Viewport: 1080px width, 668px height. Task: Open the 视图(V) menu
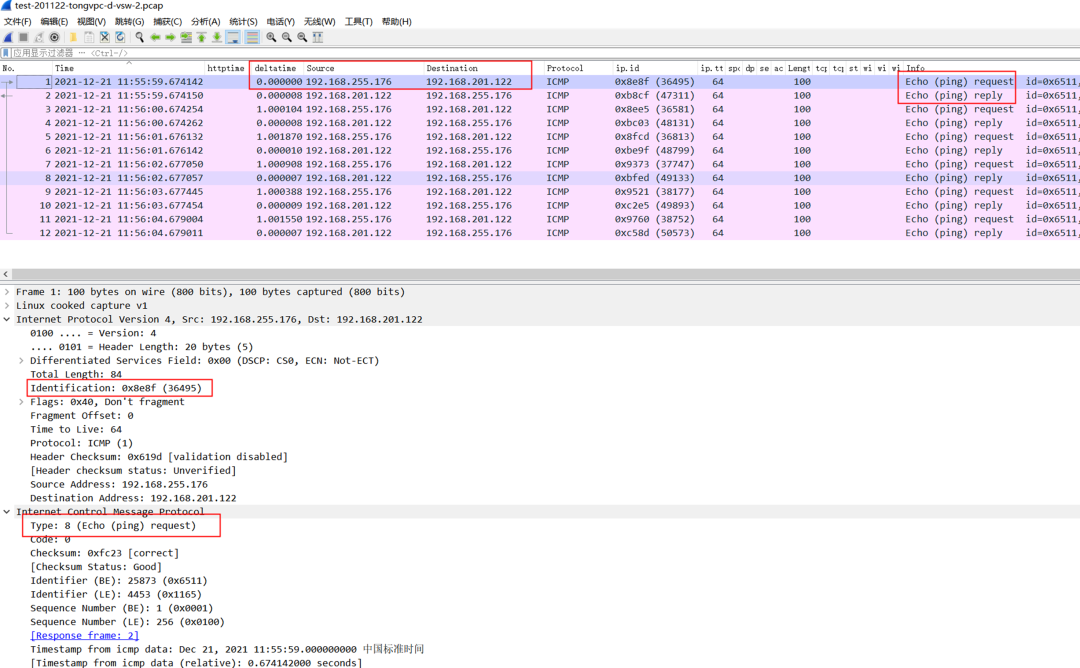point(91,22)
